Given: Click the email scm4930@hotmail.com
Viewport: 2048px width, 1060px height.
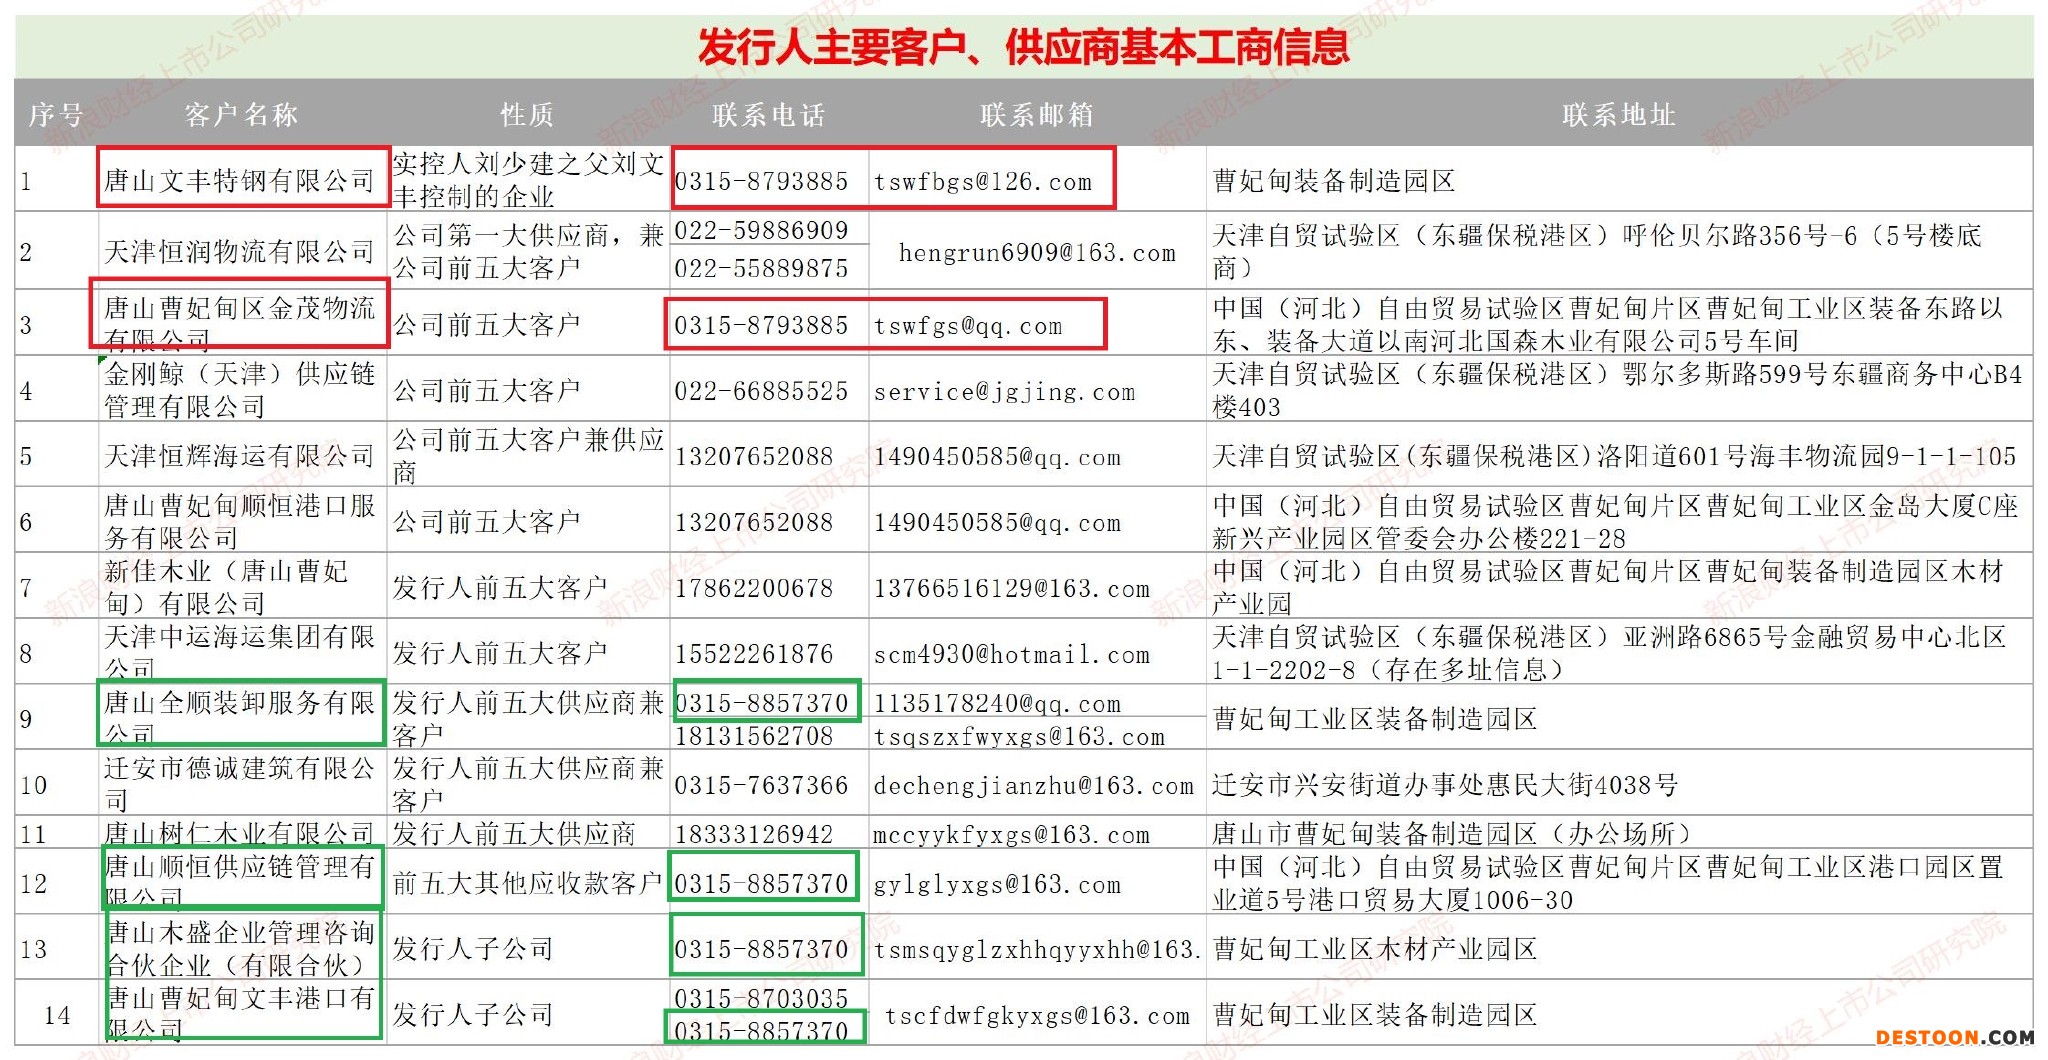Looking at the screenshot, I should pyautogui.click(x=1011, y=655).
